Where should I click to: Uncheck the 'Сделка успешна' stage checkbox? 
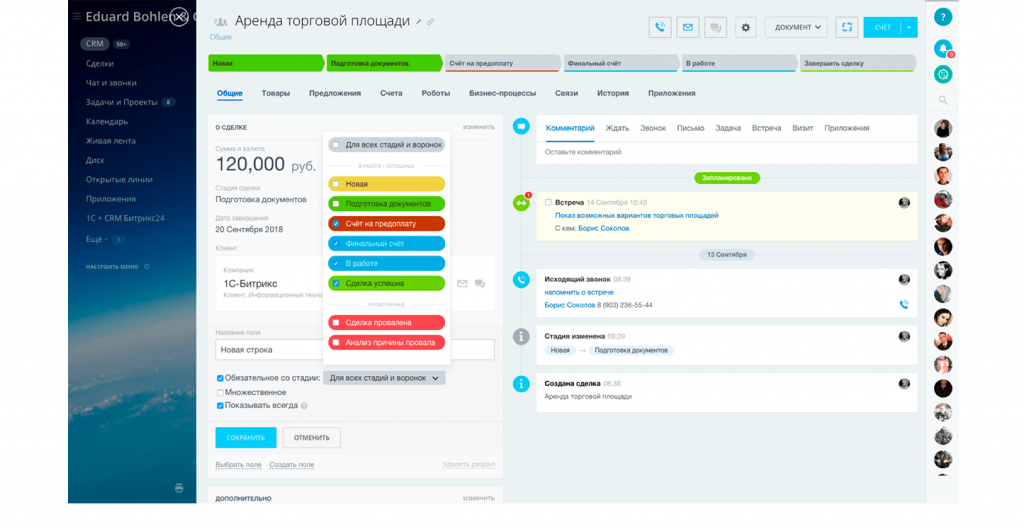point(336,283)
